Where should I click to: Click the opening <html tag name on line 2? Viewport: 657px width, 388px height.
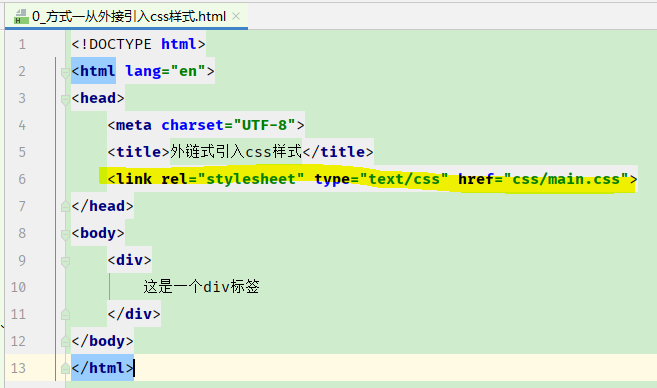coord(93,71)
